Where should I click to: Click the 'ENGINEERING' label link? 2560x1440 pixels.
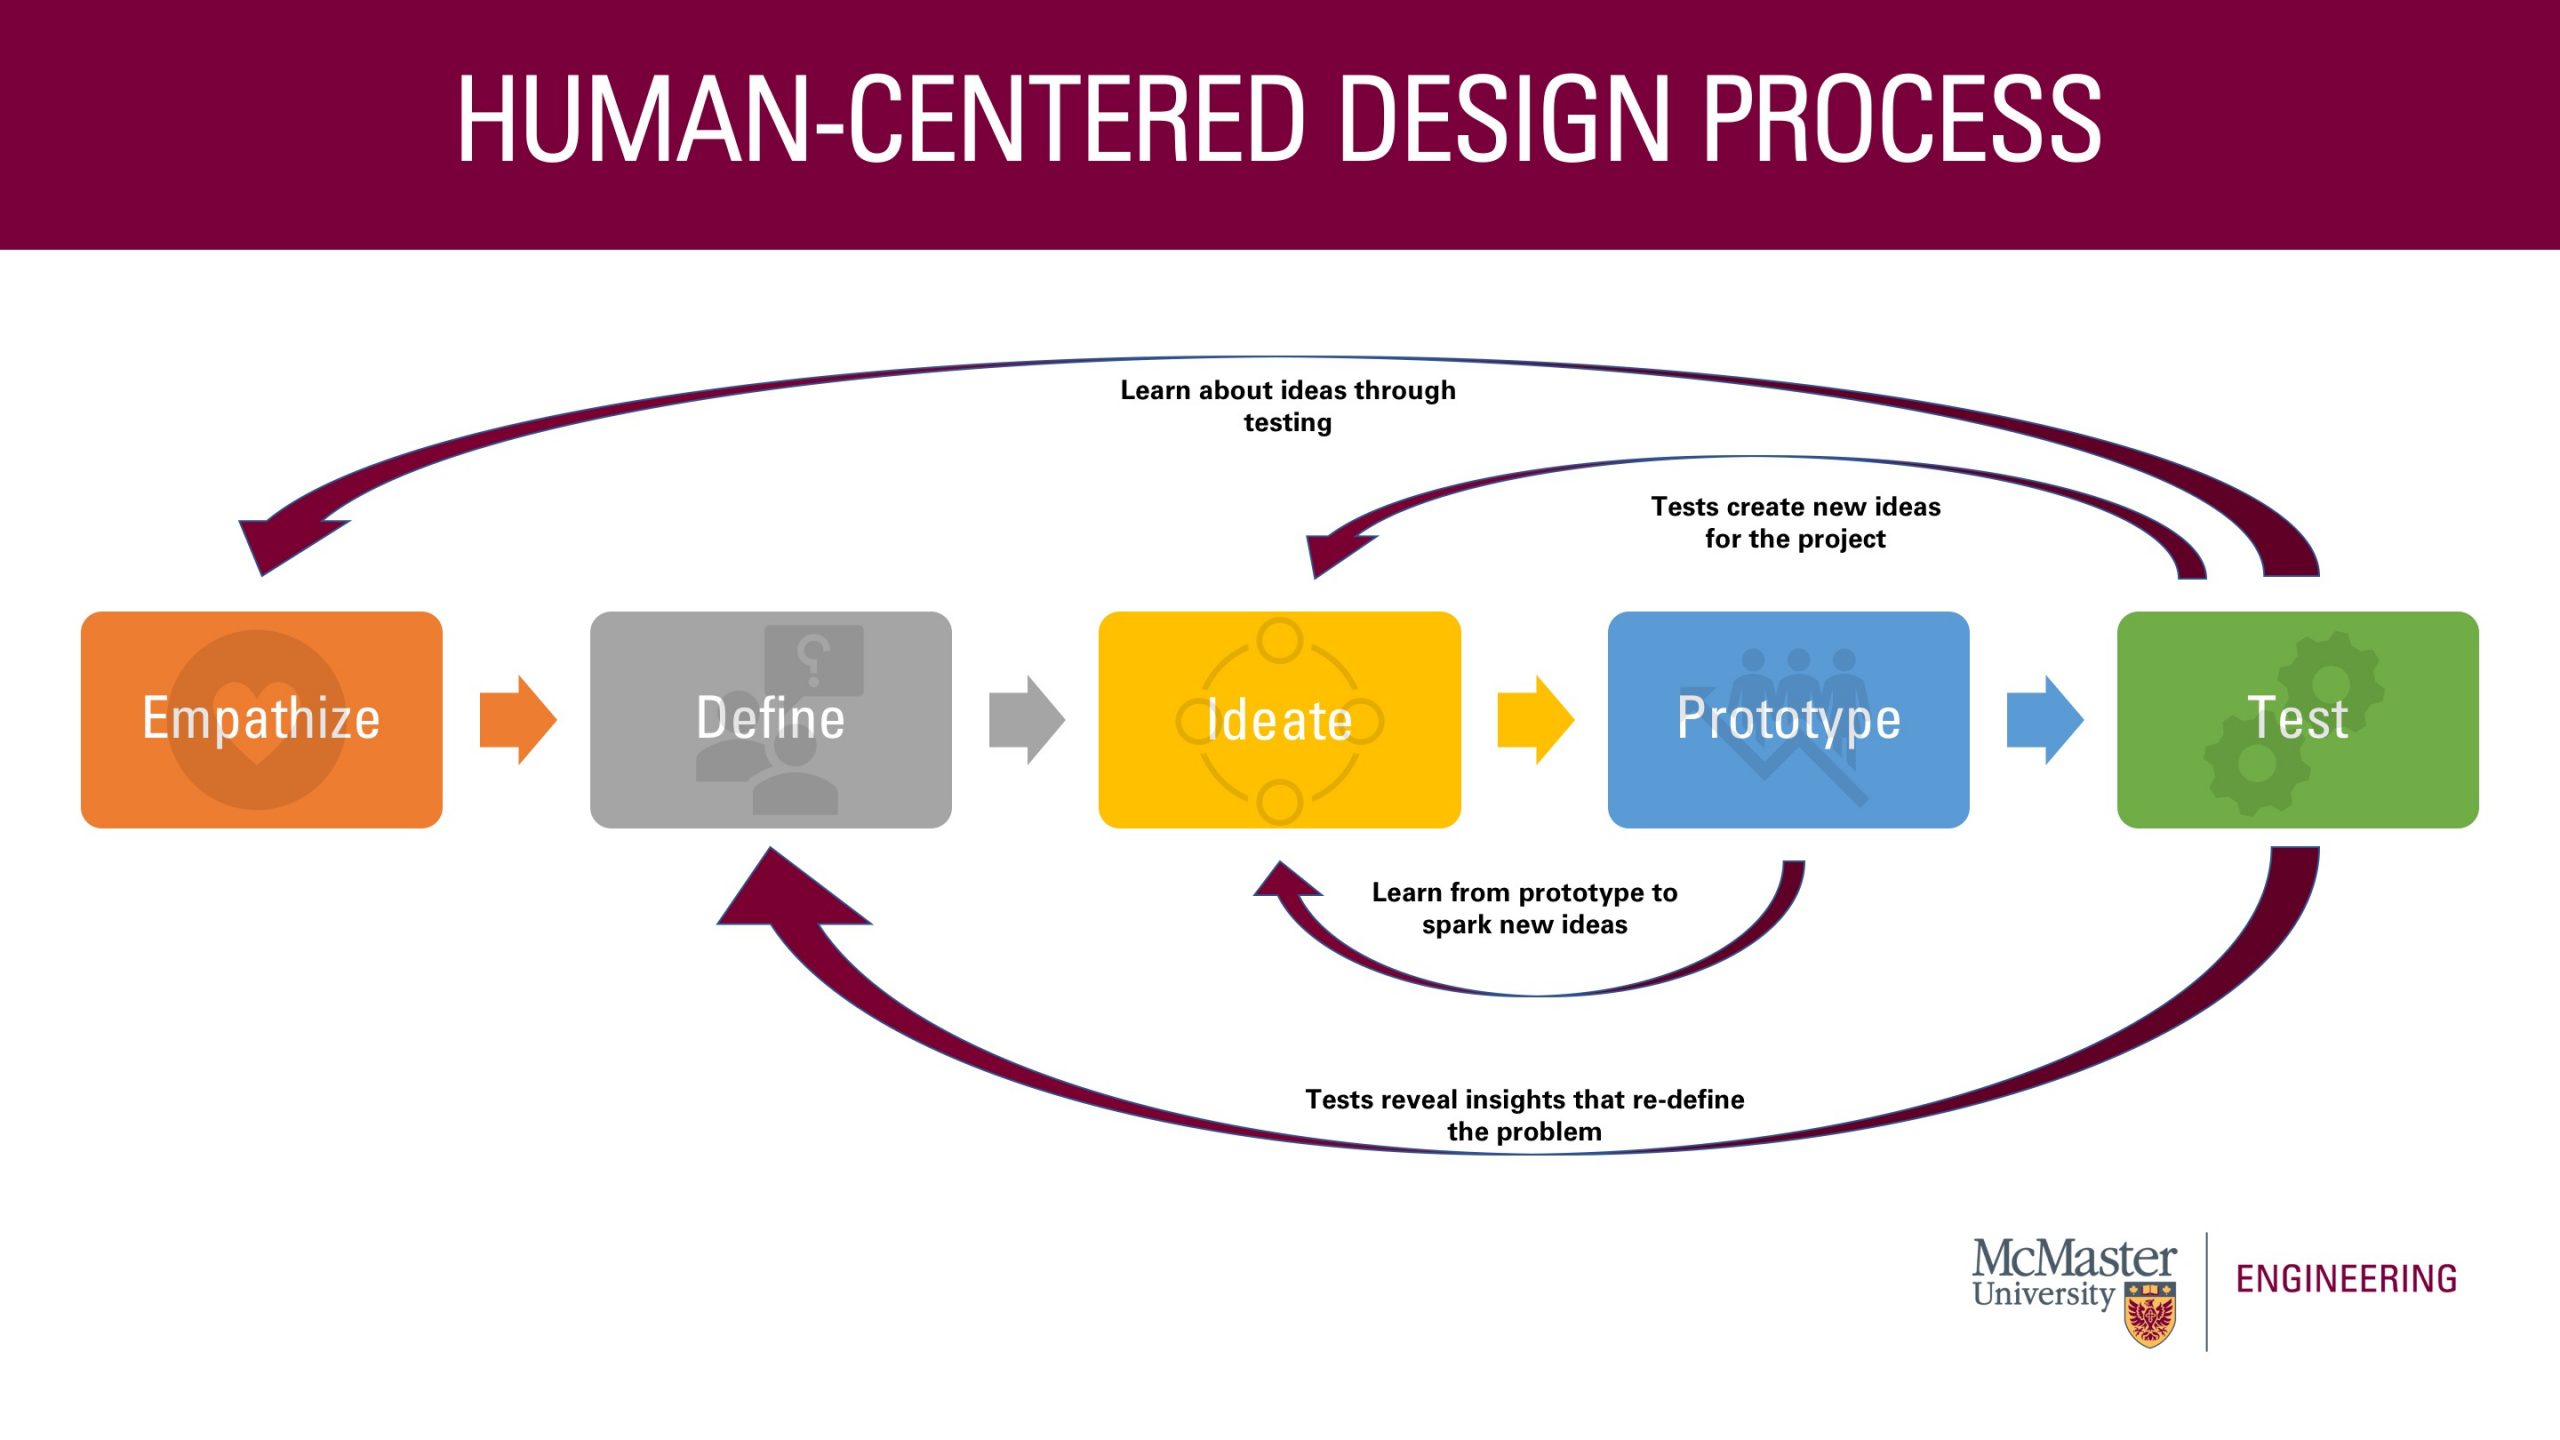[2382, 1284]
